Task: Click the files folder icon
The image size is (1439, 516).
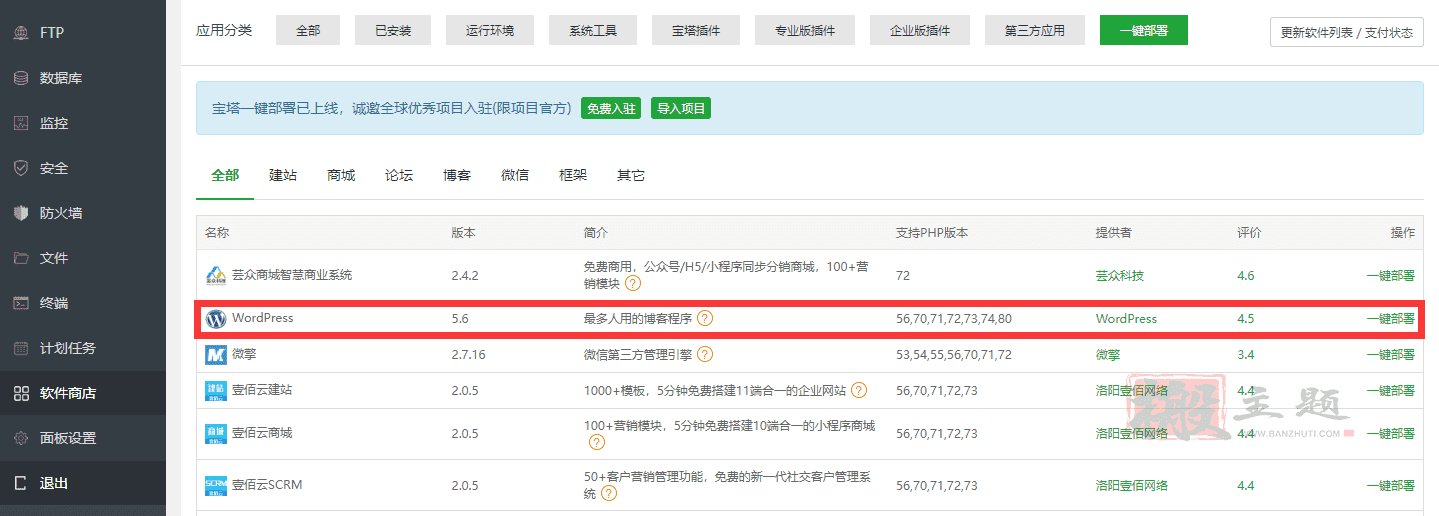Action: tap(21, 258)
